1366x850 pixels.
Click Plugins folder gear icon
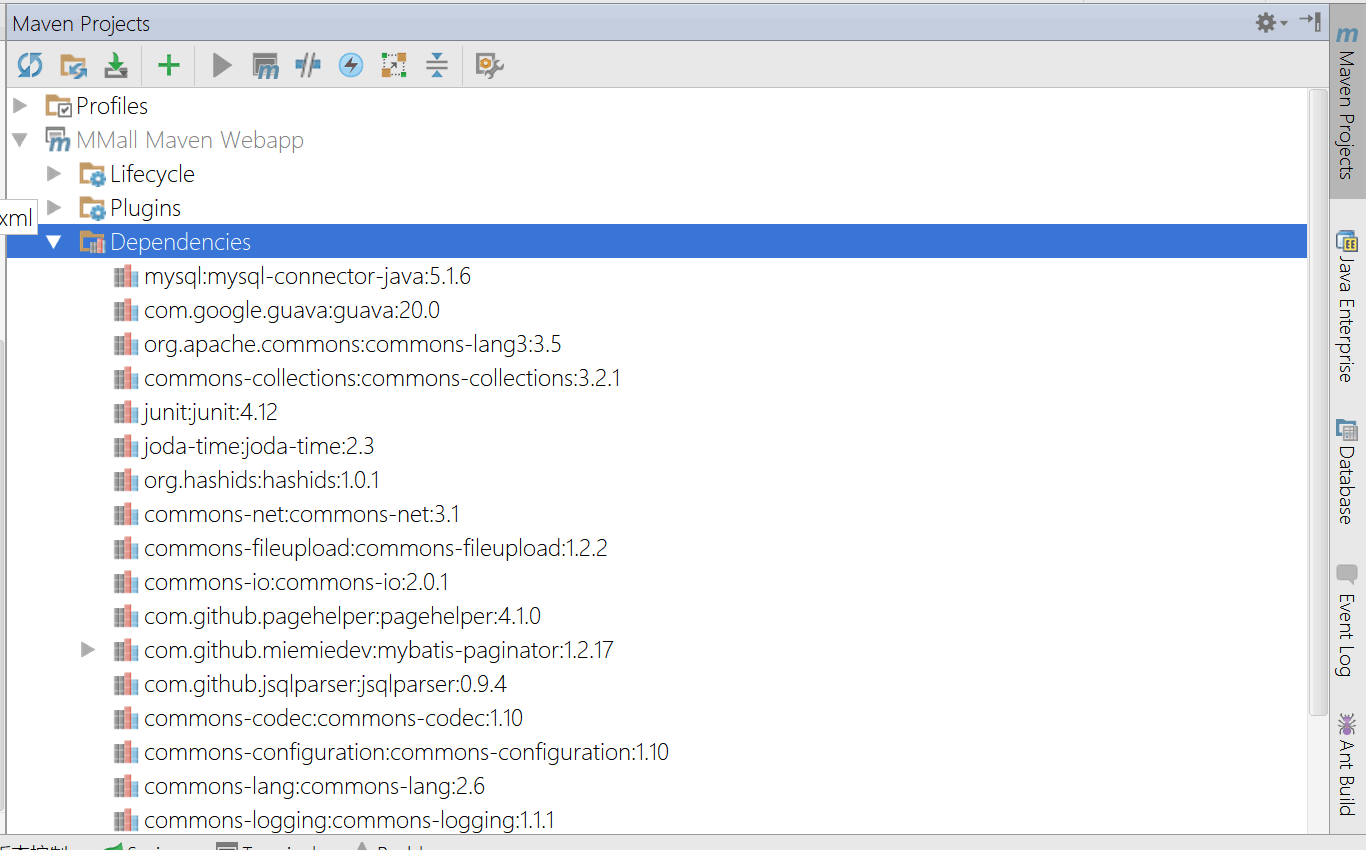tap(92, 209)
